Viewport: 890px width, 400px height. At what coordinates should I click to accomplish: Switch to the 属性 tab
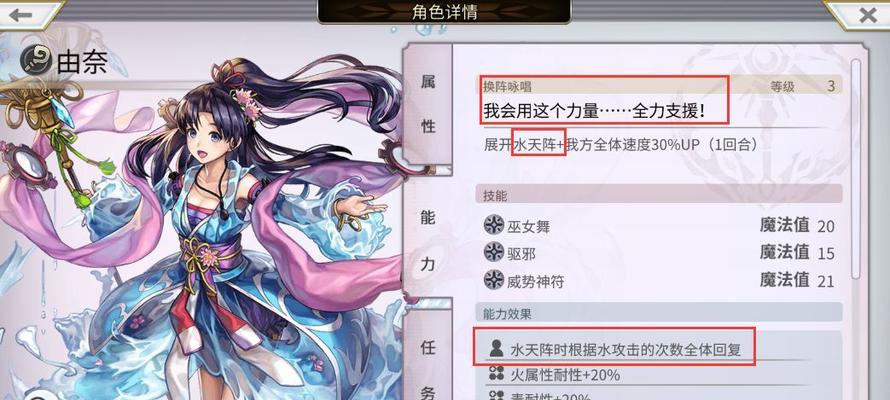[427, 104]
